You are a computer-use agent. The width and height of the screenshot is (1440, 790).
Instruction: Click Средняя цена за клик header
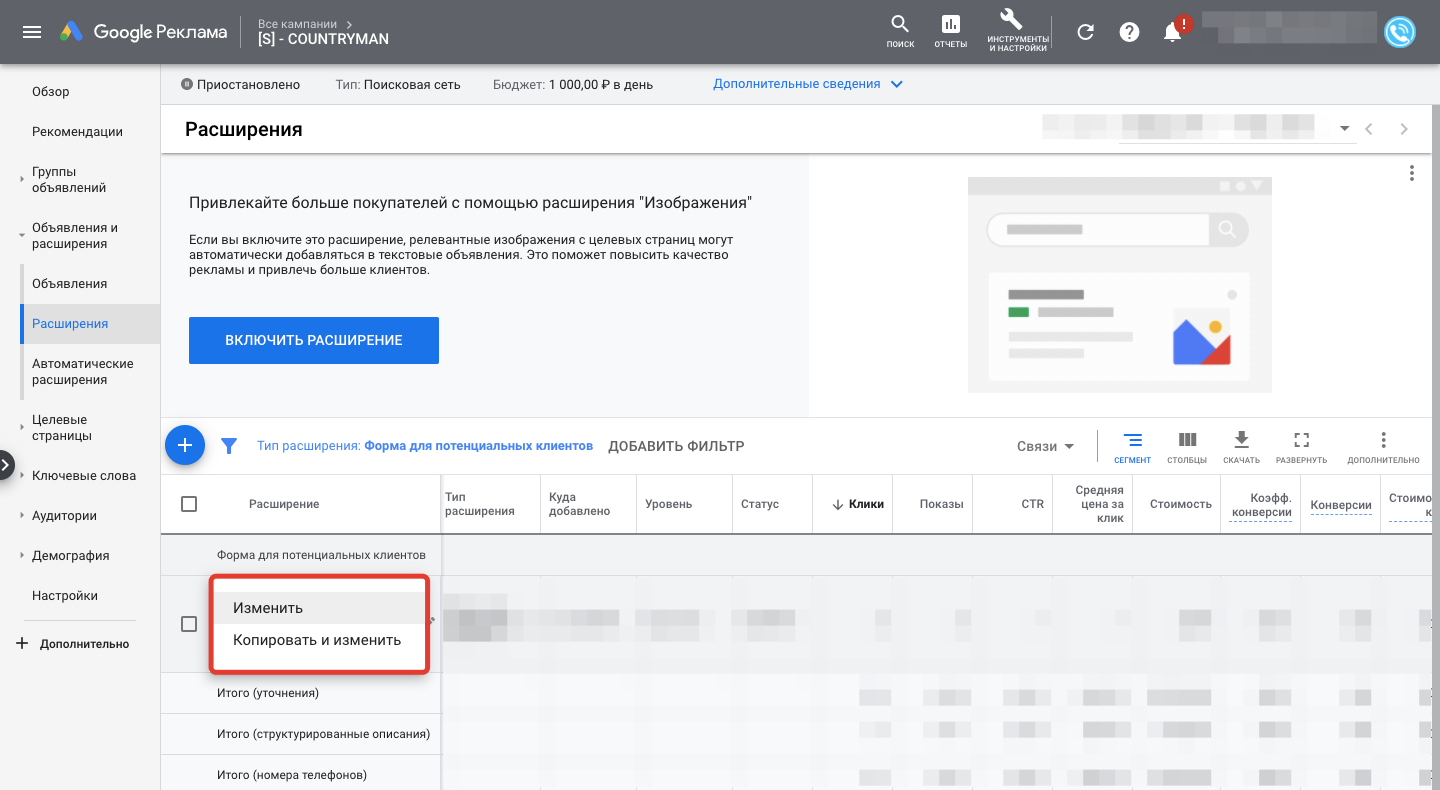click(1099, 504)
